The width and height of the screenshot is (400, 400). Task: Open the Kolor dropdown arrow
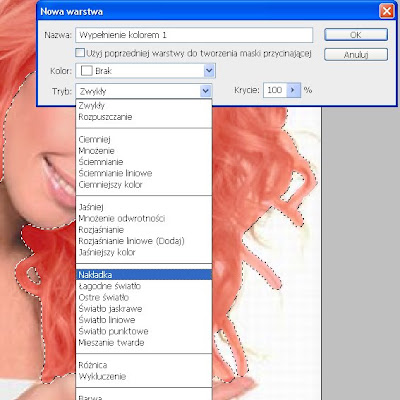click(x=209, y=71)
